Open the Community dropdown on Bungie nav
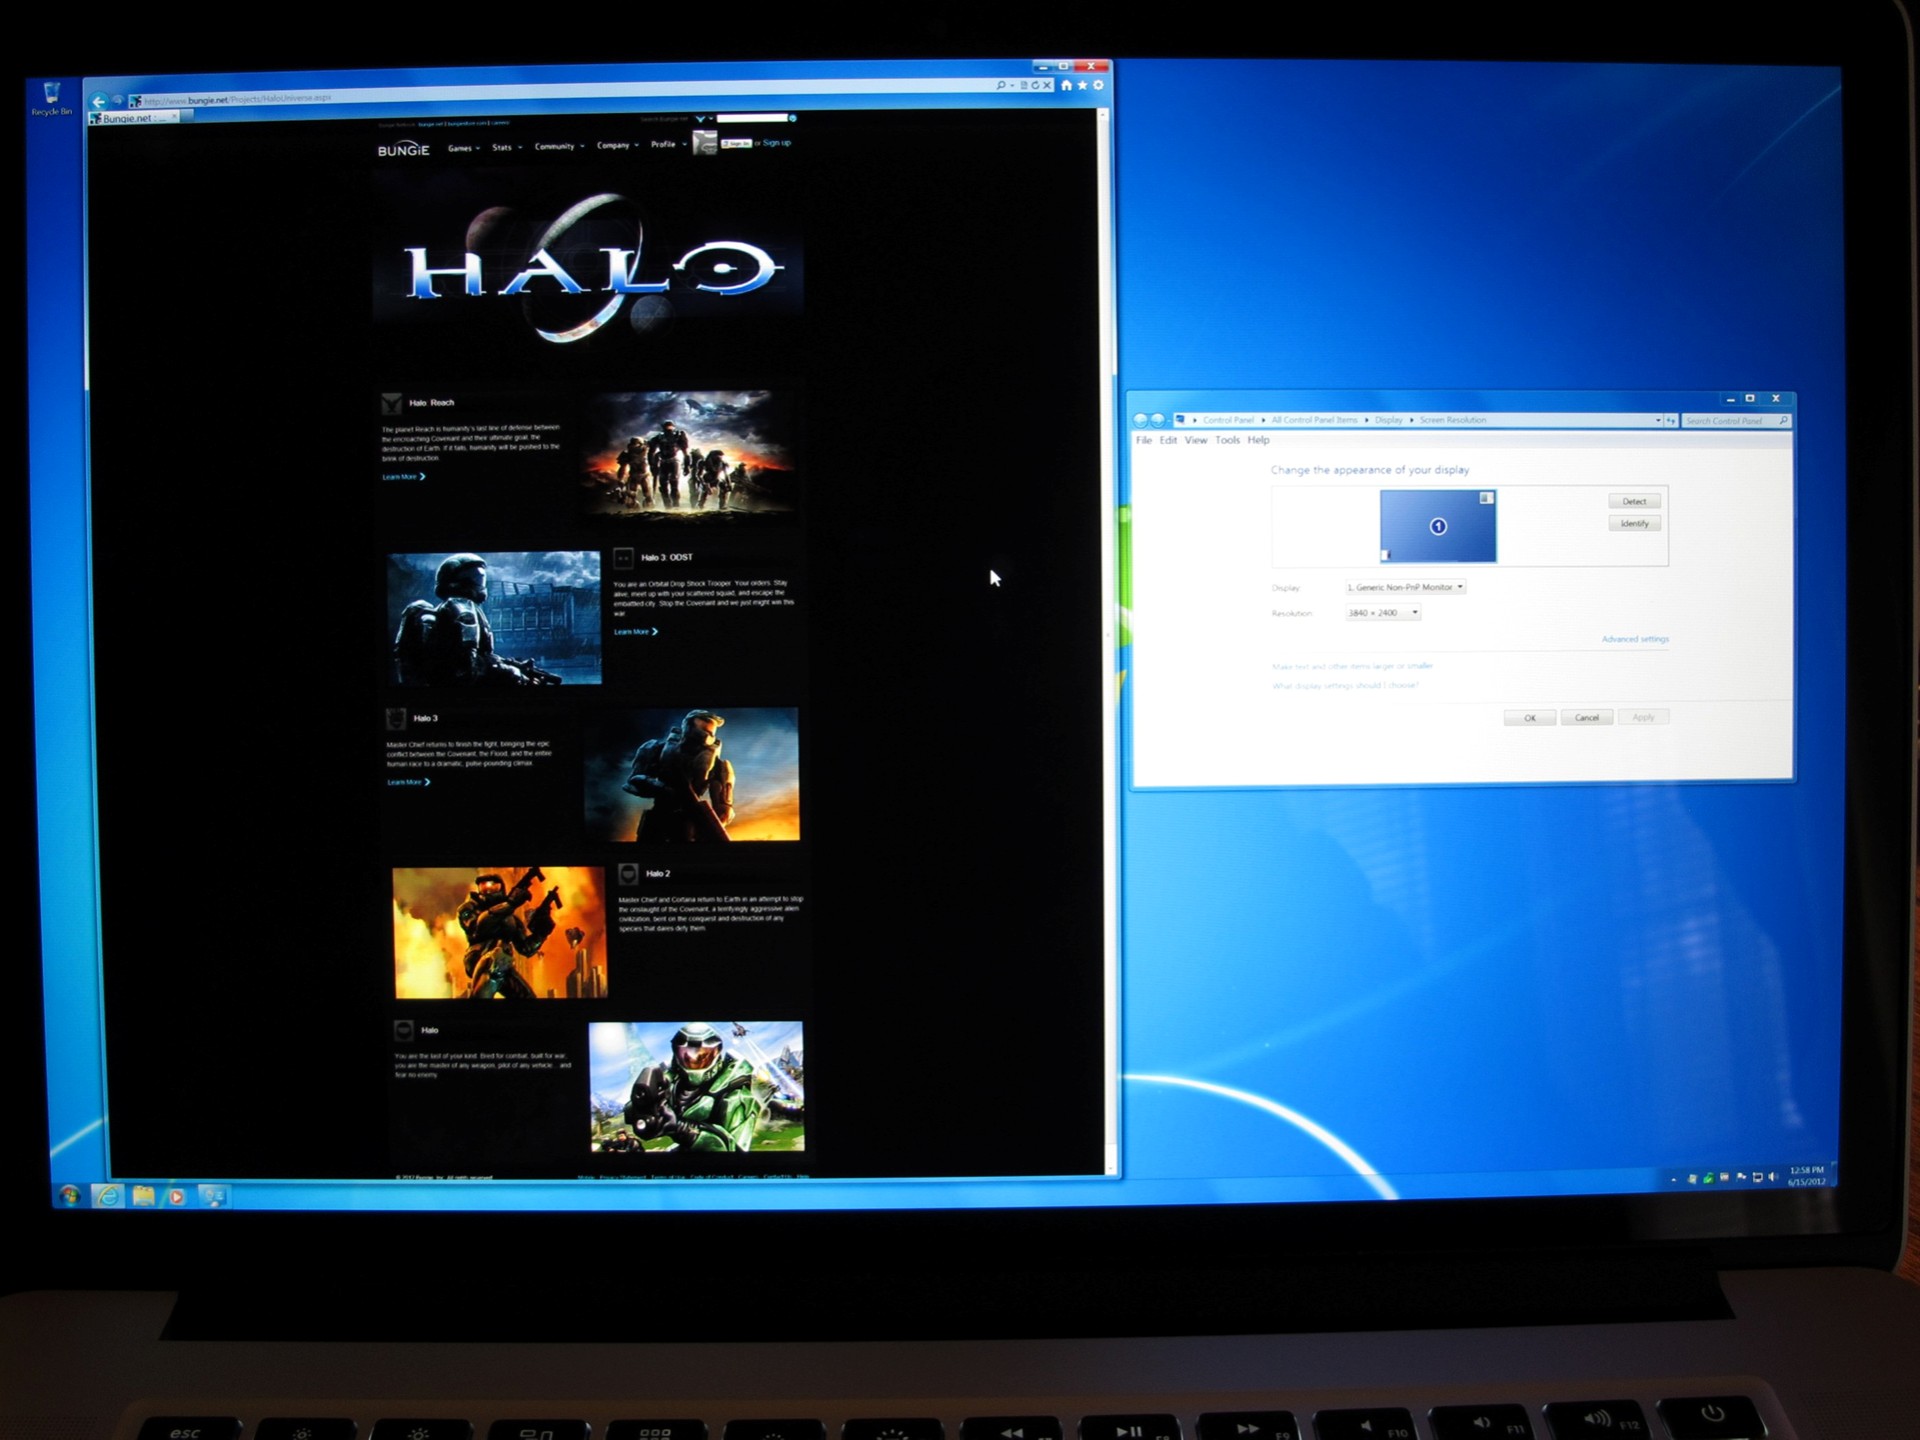The width and height of the screenshot is (1920, 1440). 559,146
